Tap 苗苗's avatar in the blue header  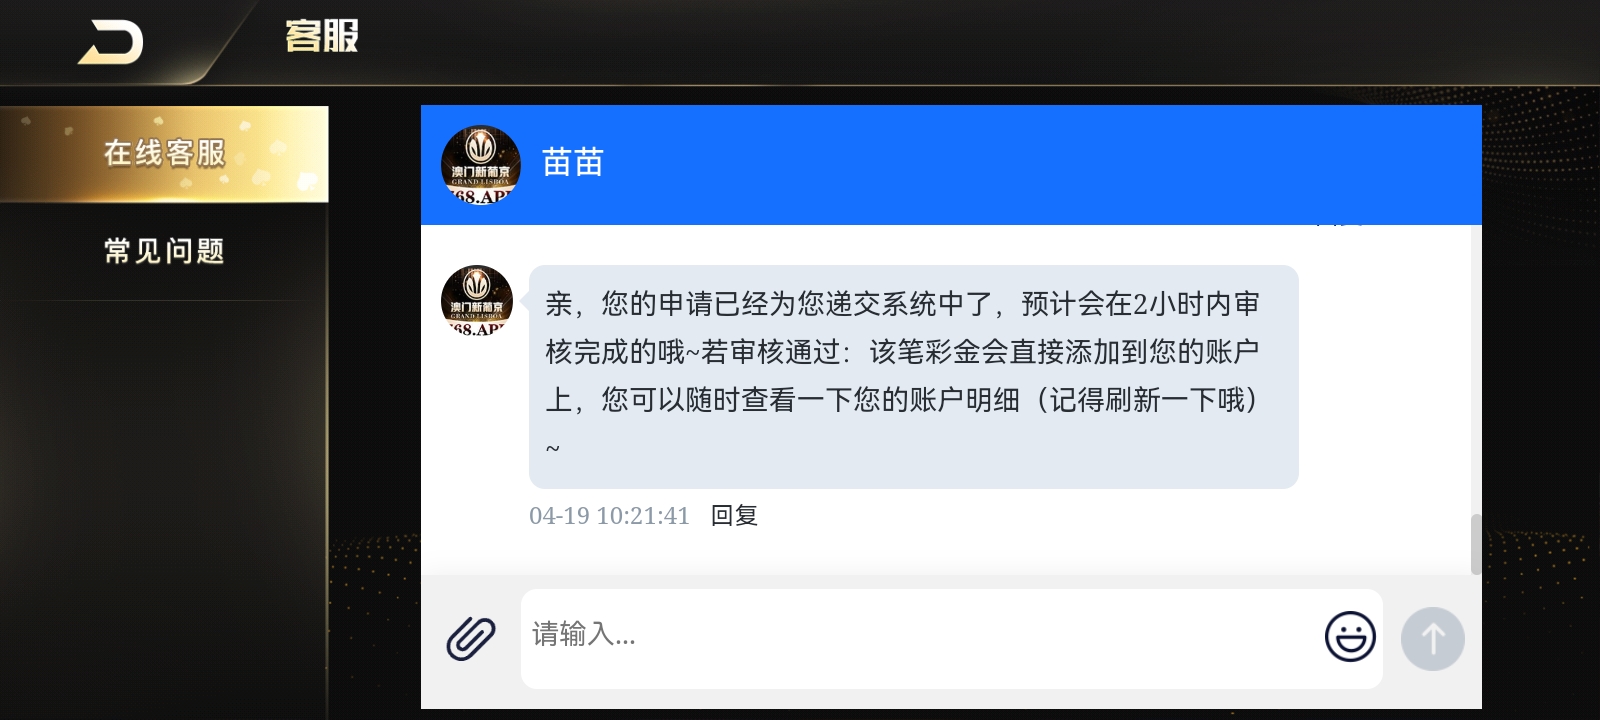481,165
